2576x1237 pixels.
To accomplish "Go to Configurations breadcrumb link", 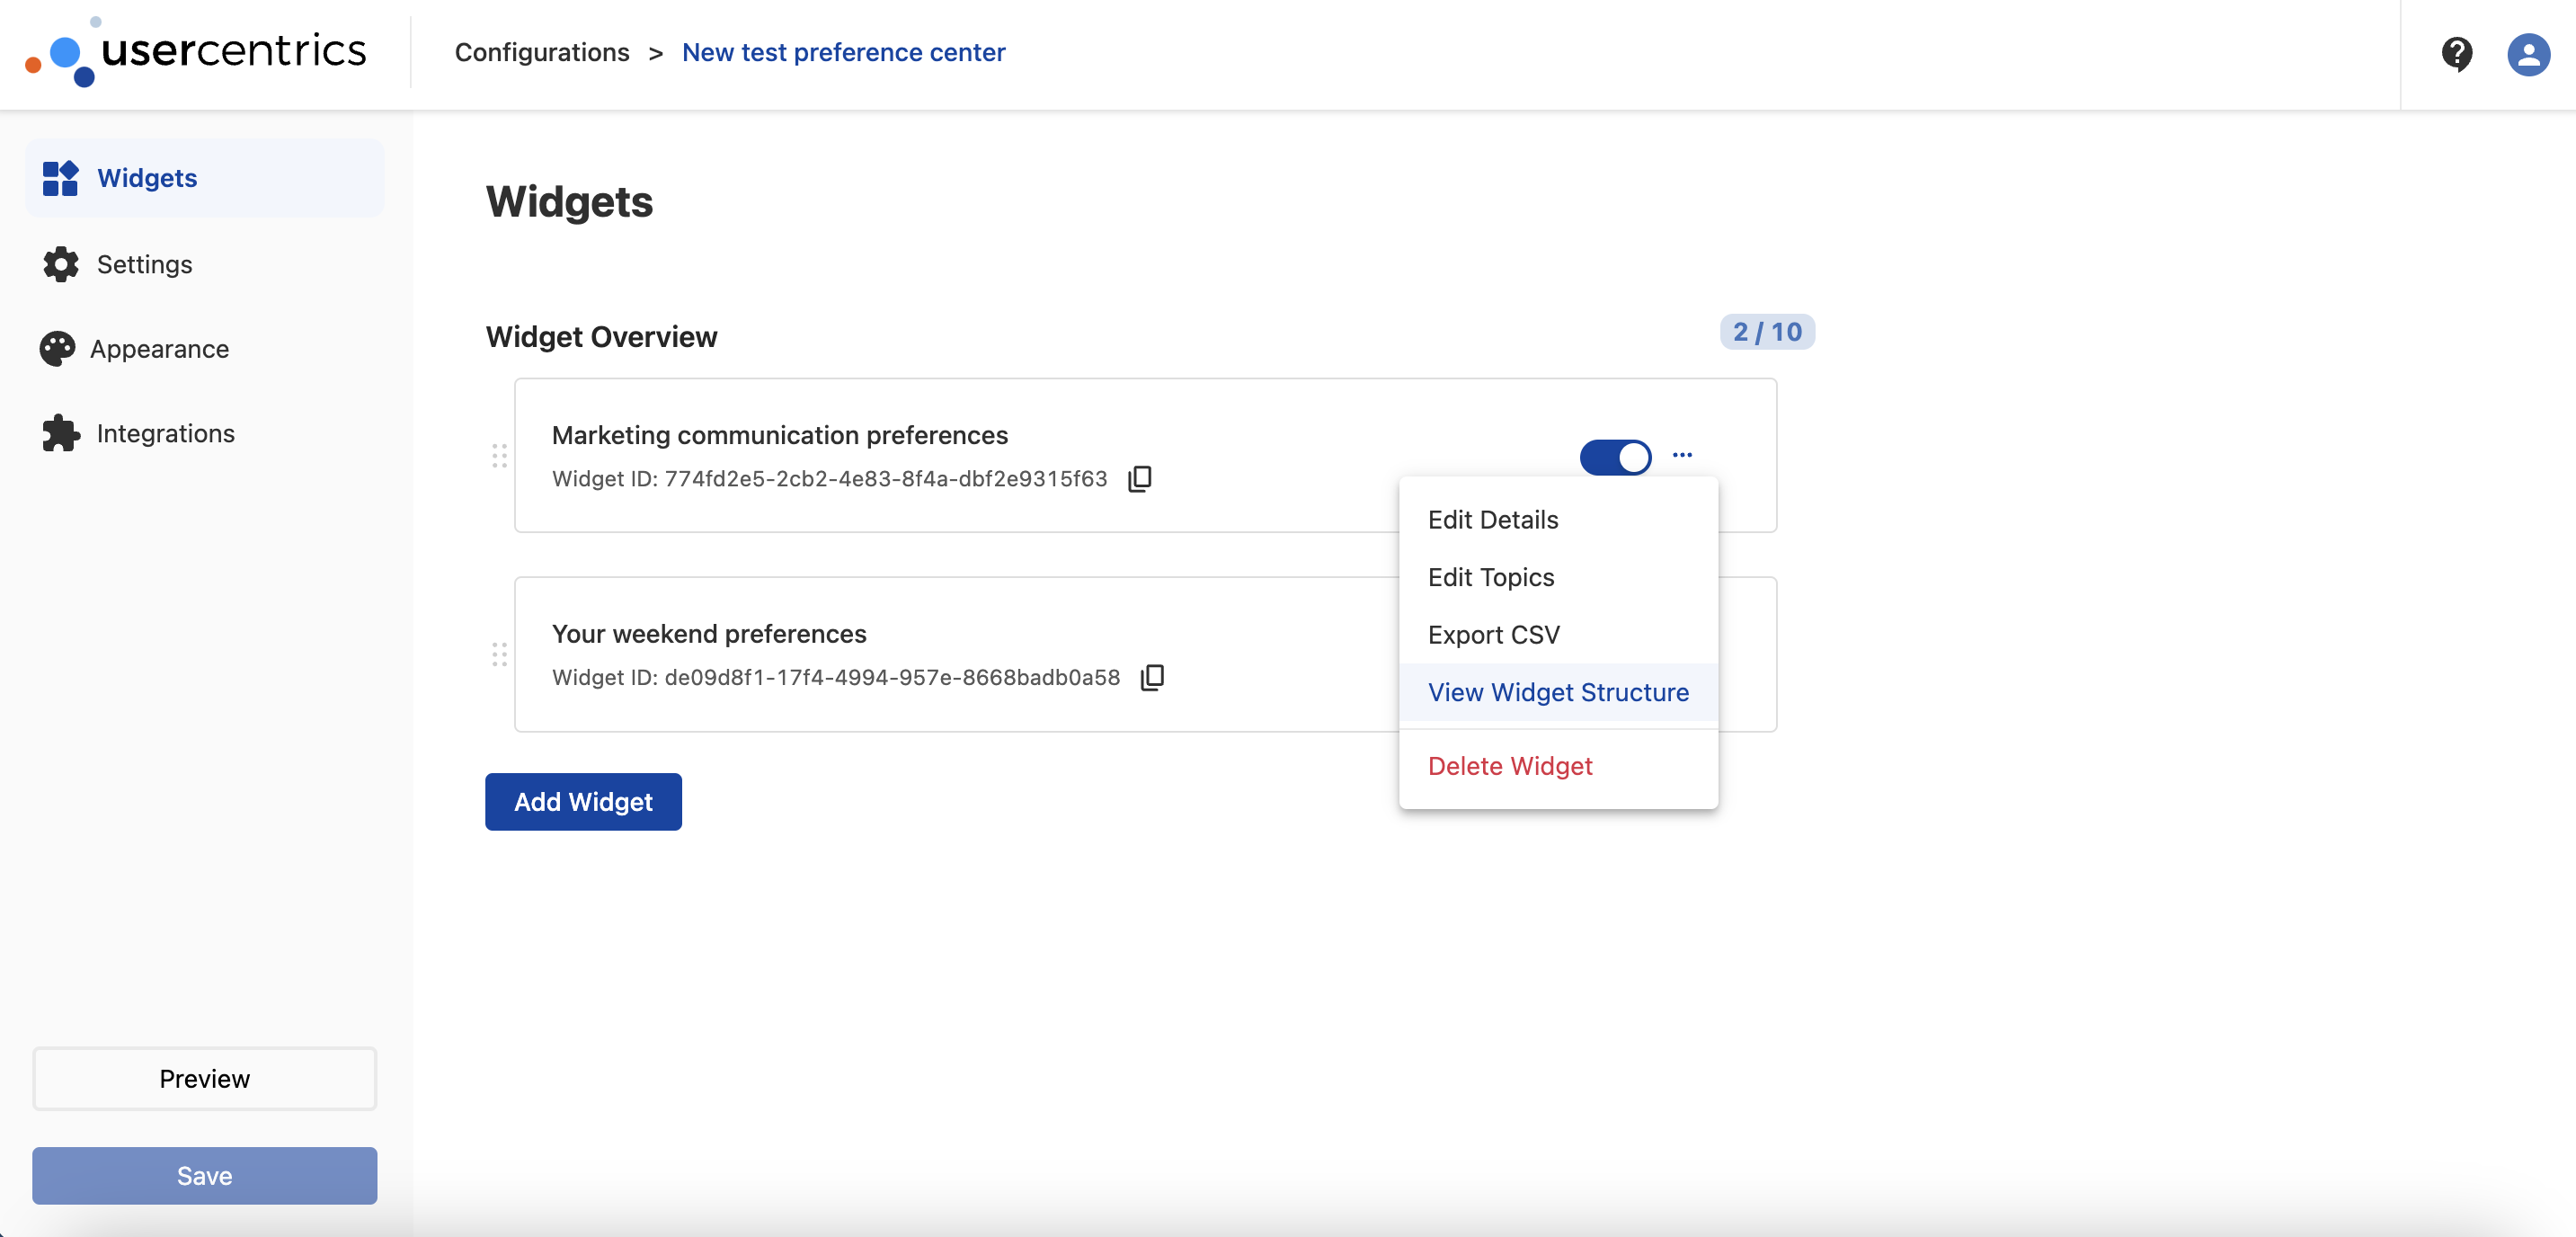I will tap(541, 52).
